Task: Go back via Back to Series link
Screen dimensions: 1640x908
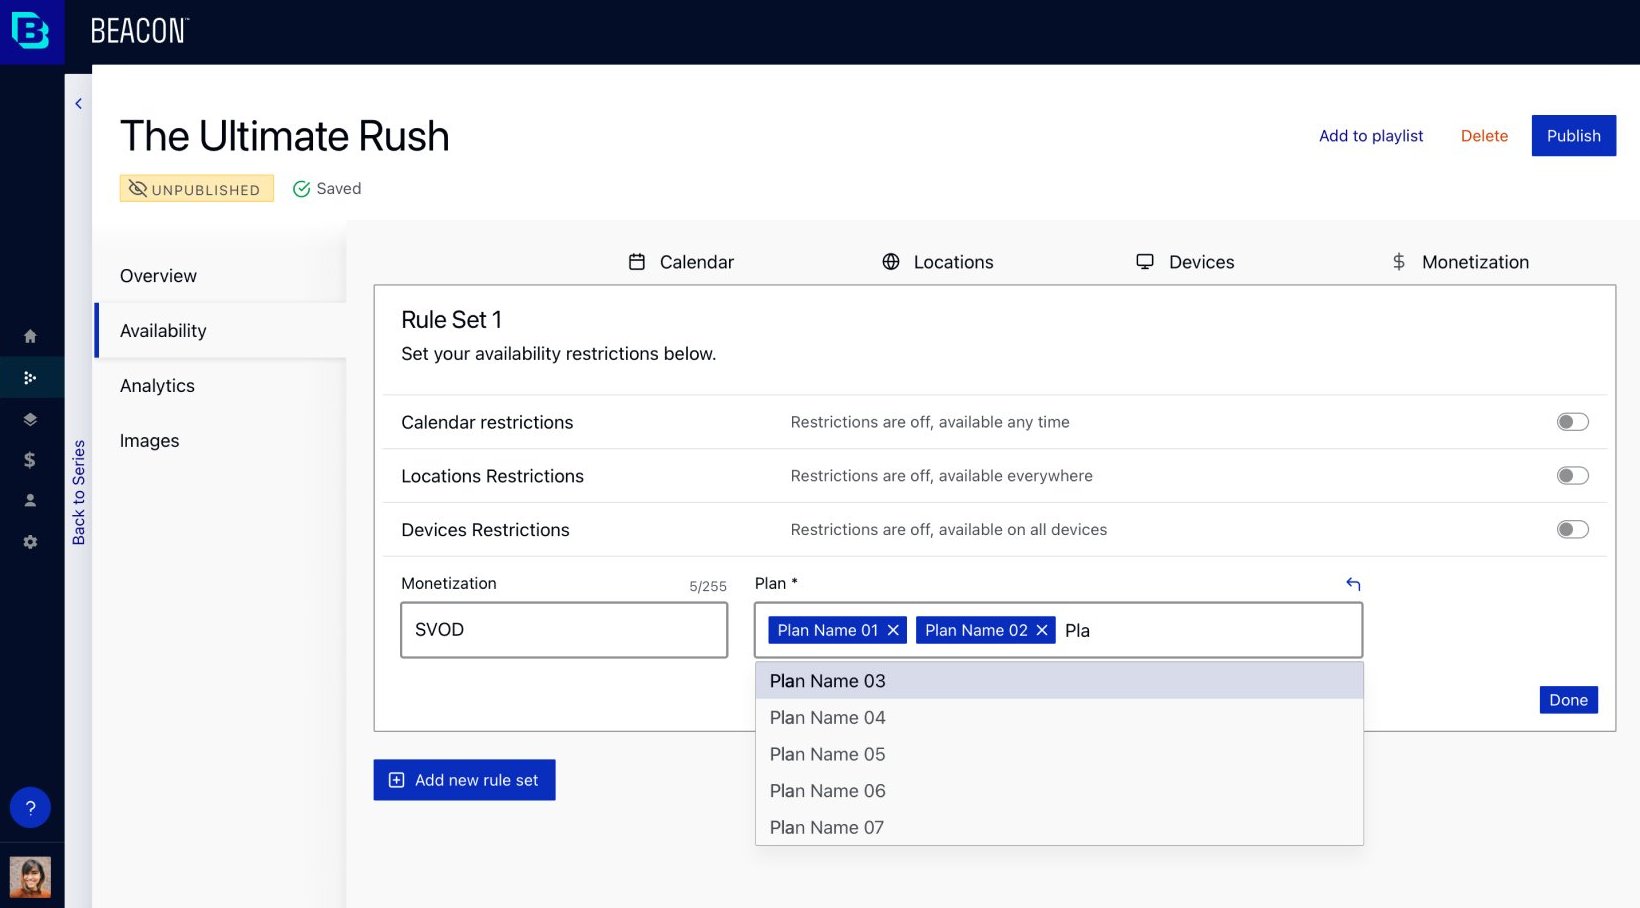Action: 78,492
